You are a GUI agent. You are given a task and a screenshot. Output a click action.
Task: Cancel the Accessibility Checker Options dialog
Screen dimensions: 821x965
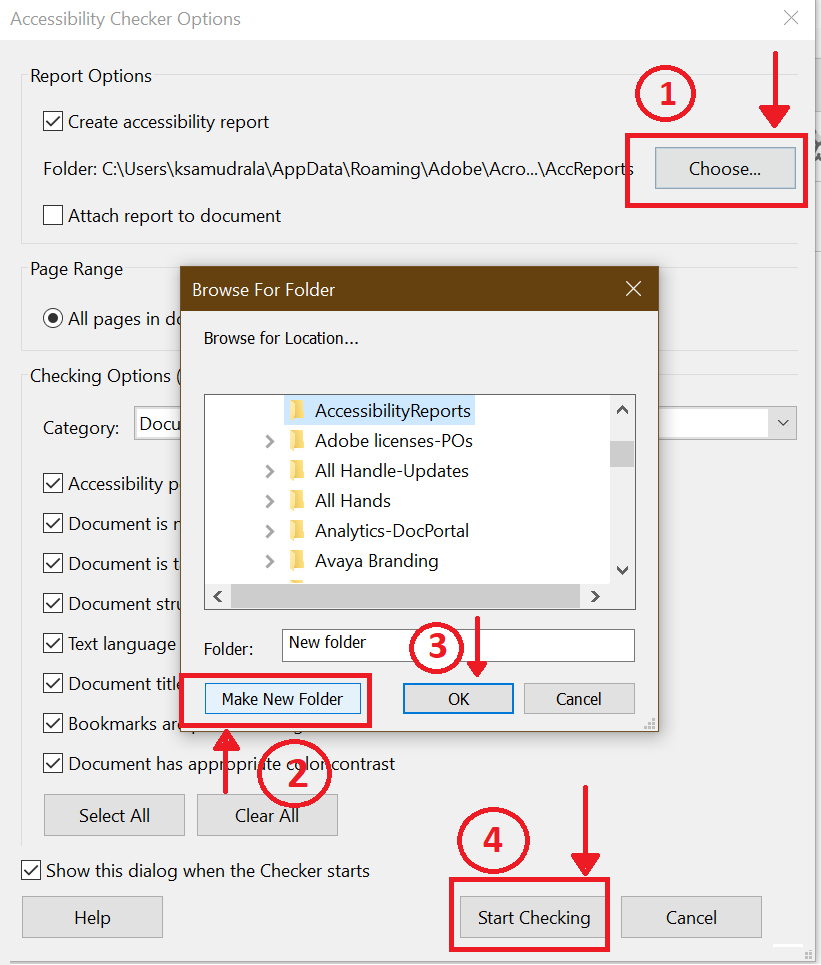point(691,917)
